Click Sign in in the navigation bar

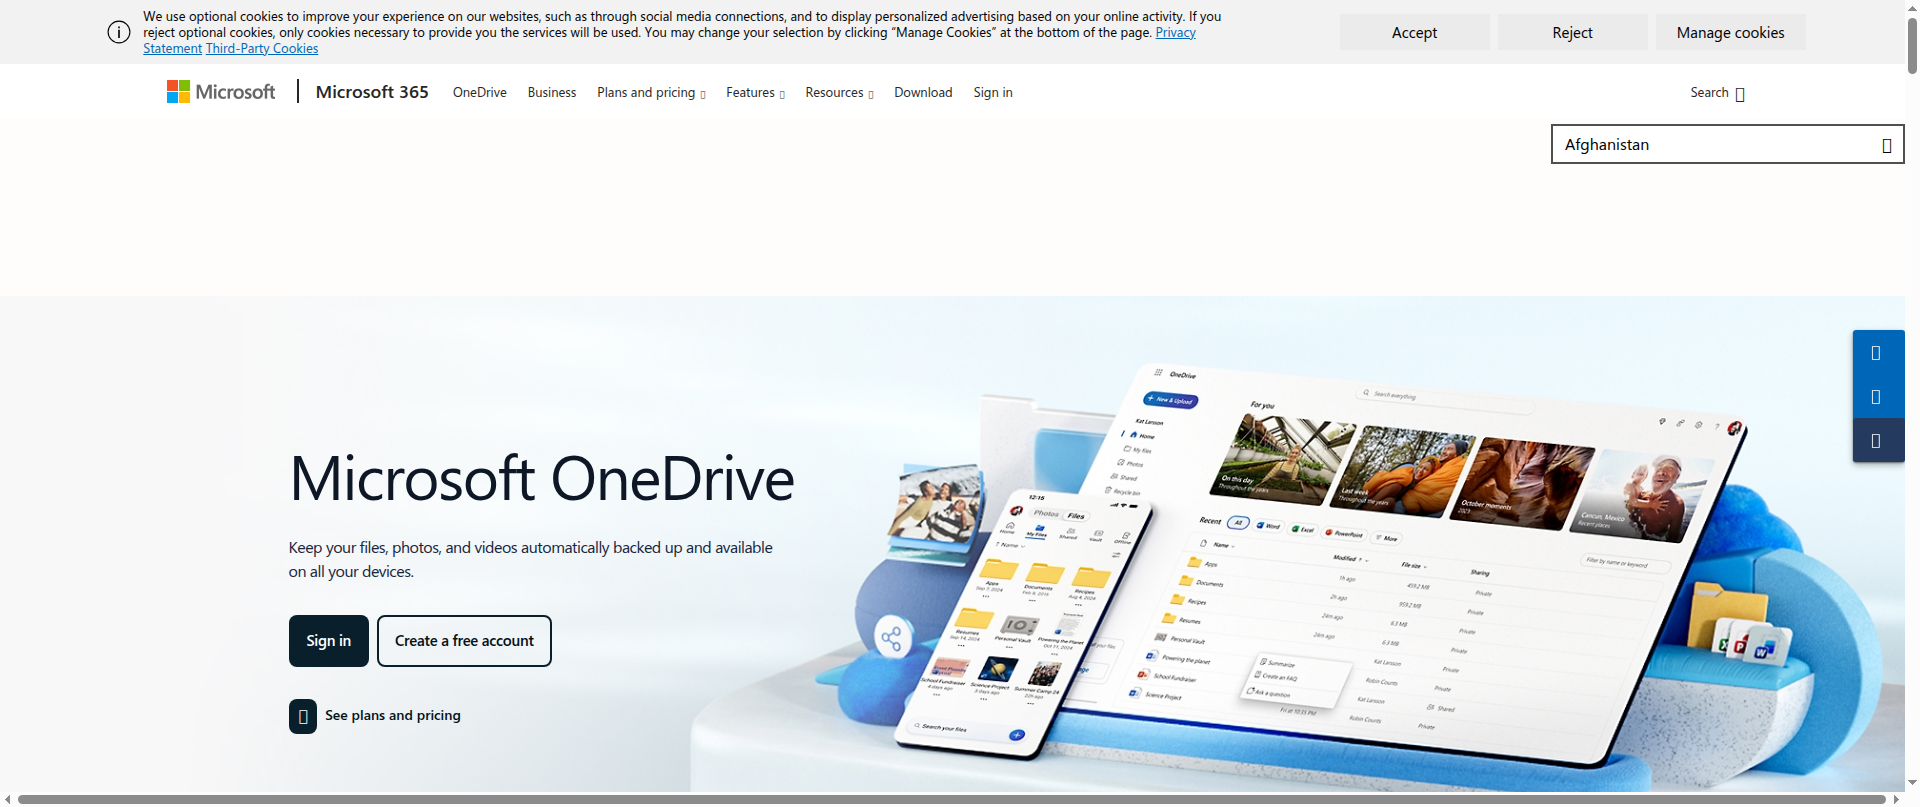[x=993, y=92]
